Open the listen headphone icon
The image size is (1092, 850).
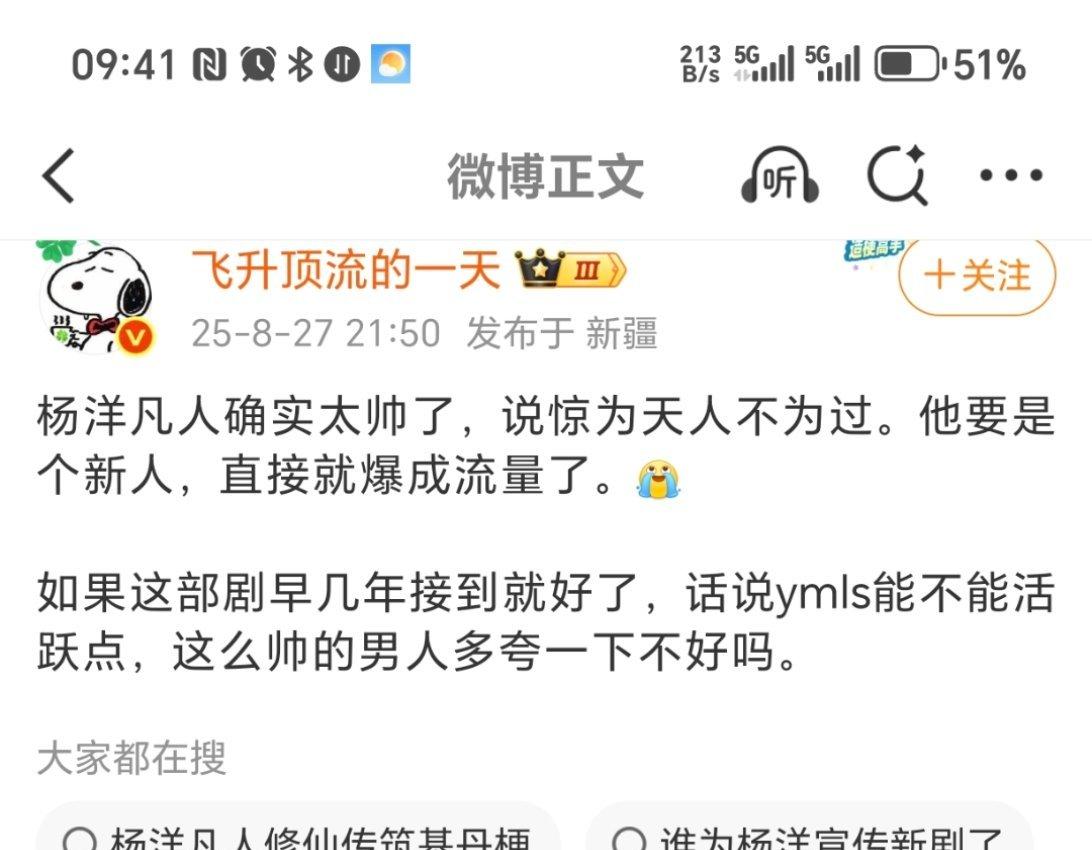[779, 175]
